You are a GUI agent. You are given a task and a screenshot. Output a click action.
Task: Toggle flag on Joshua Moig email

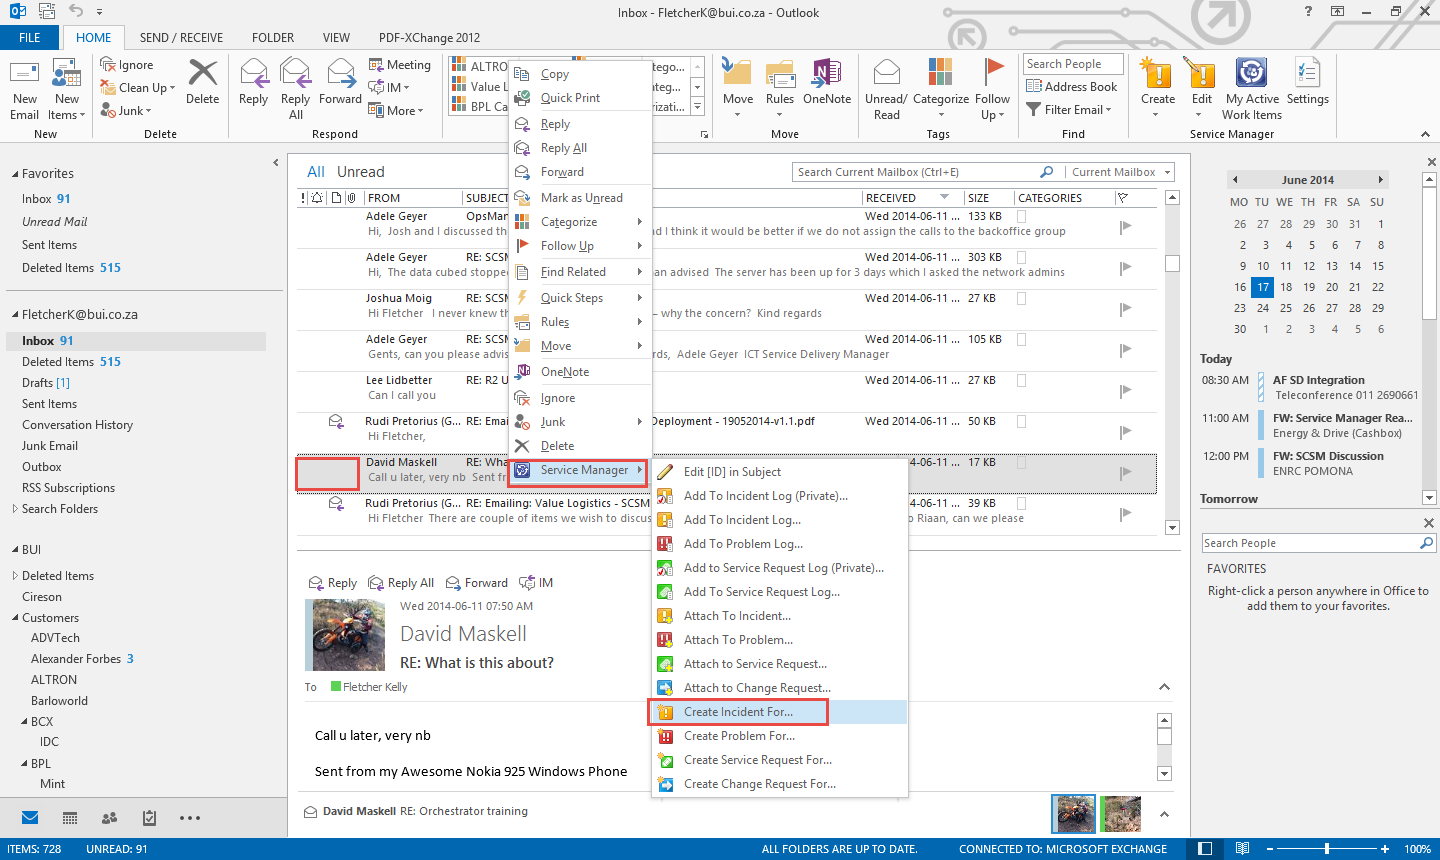pyautogui.click(x=1125, y=309)
